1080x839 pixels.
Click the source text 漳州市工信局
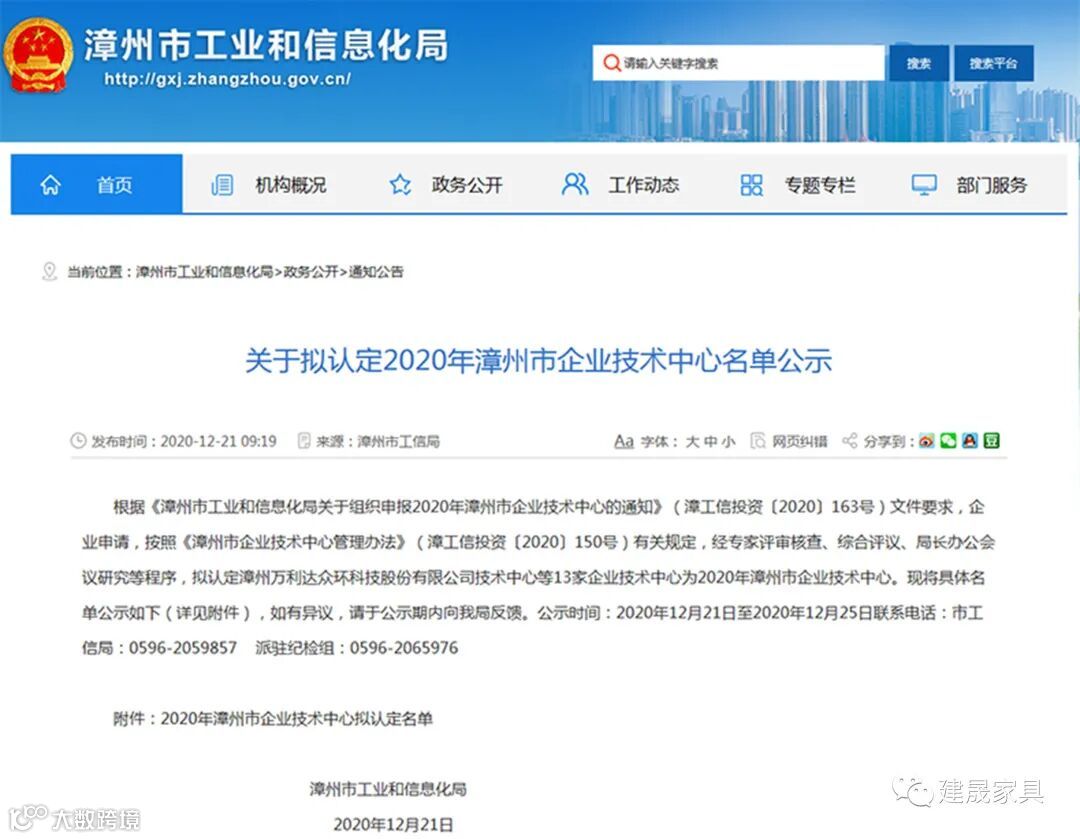399,442
